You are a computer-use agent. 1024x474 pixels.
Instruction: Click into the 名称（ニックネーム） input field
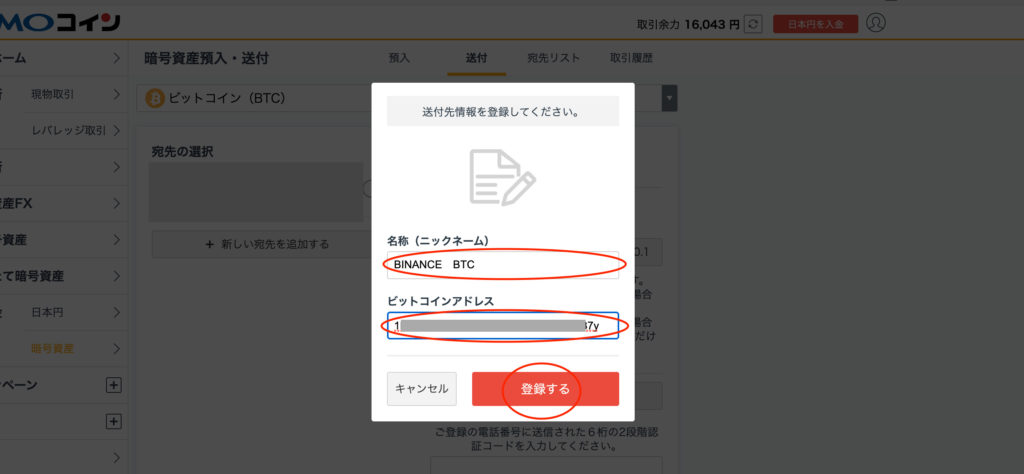(503, 265)
